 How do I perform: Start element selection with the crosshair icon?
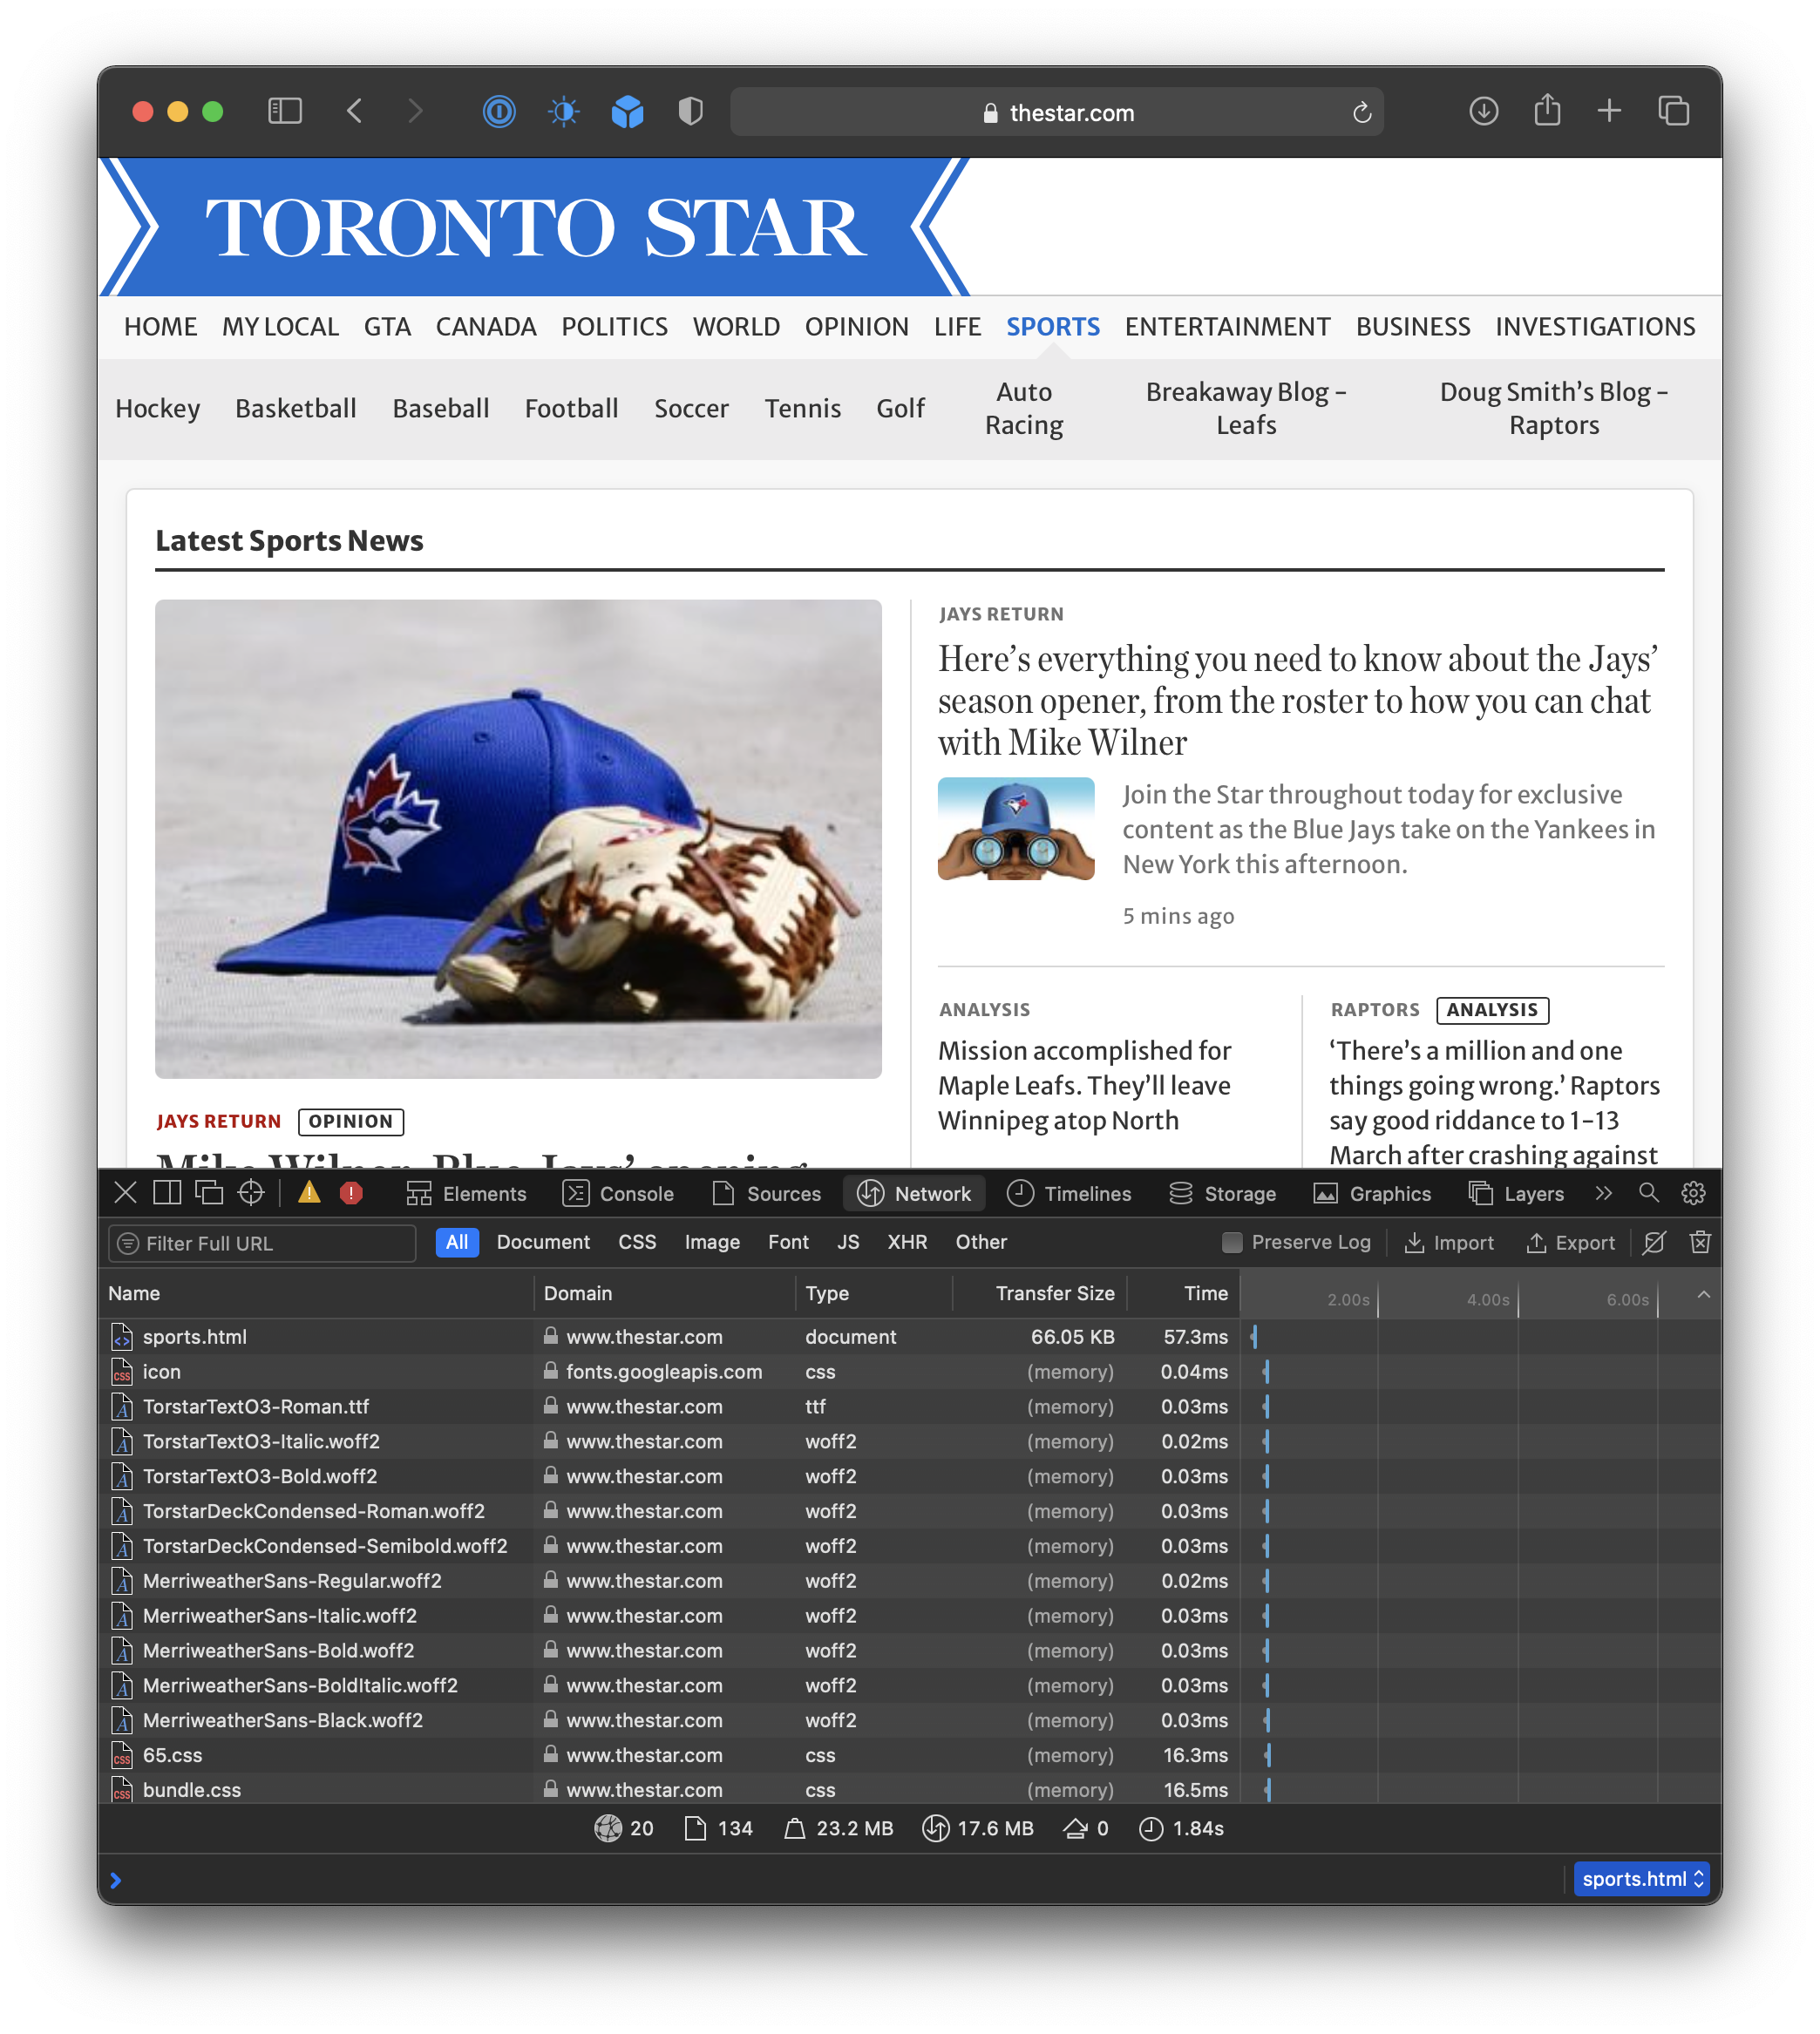251,1193
